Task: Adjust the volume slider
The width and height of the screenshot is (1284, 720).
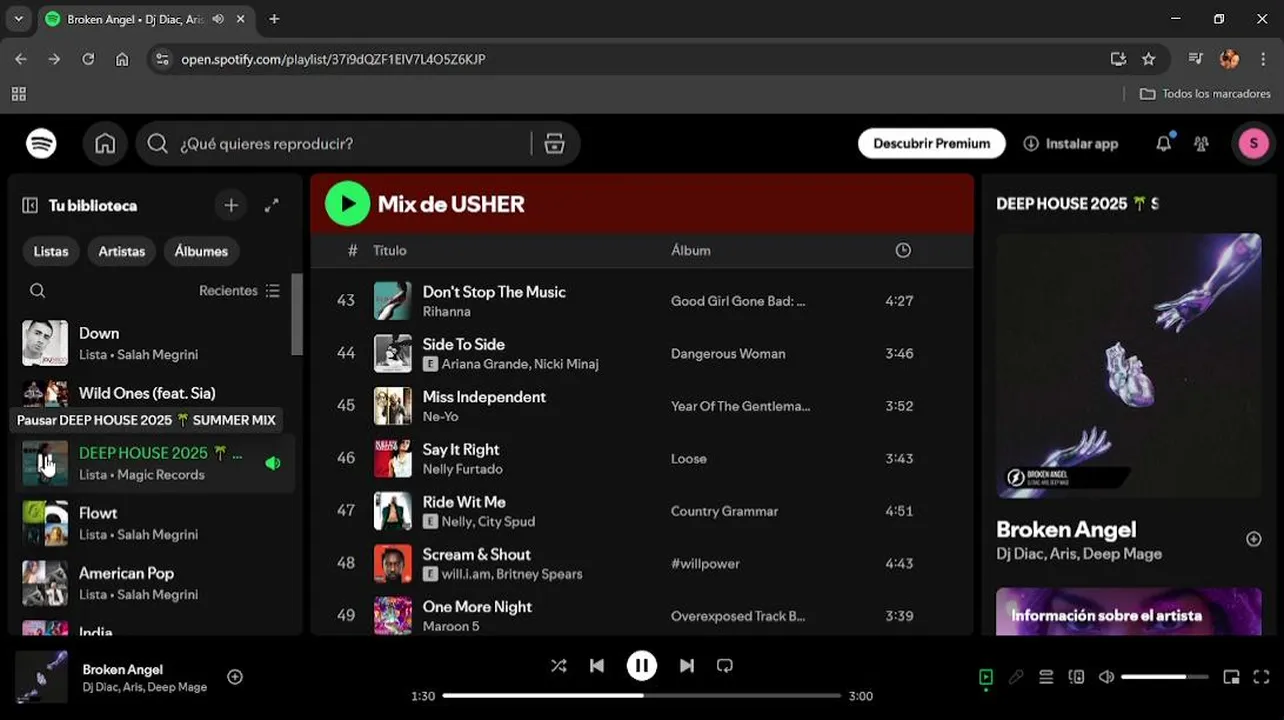Action: click(x=1165, y=677)
